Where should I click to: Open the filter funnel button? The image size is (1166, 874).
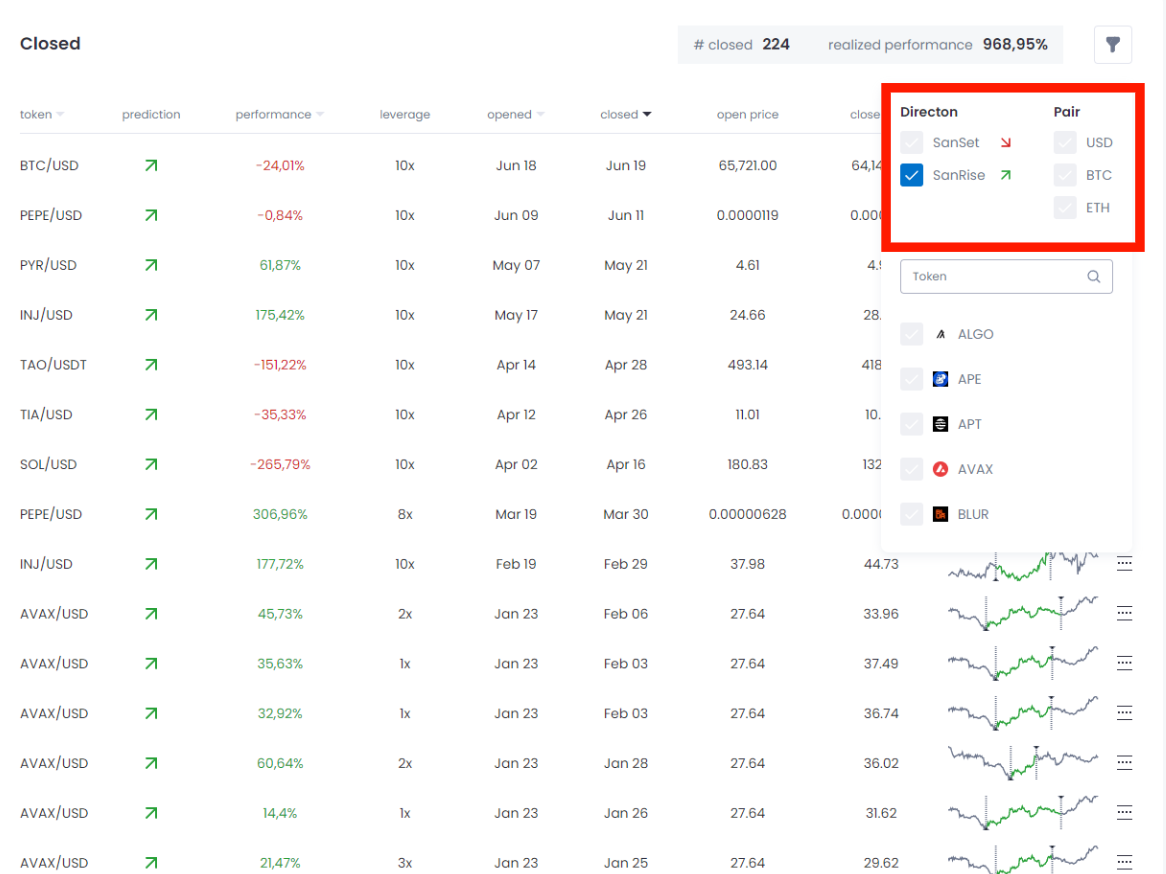[1112, 45]
